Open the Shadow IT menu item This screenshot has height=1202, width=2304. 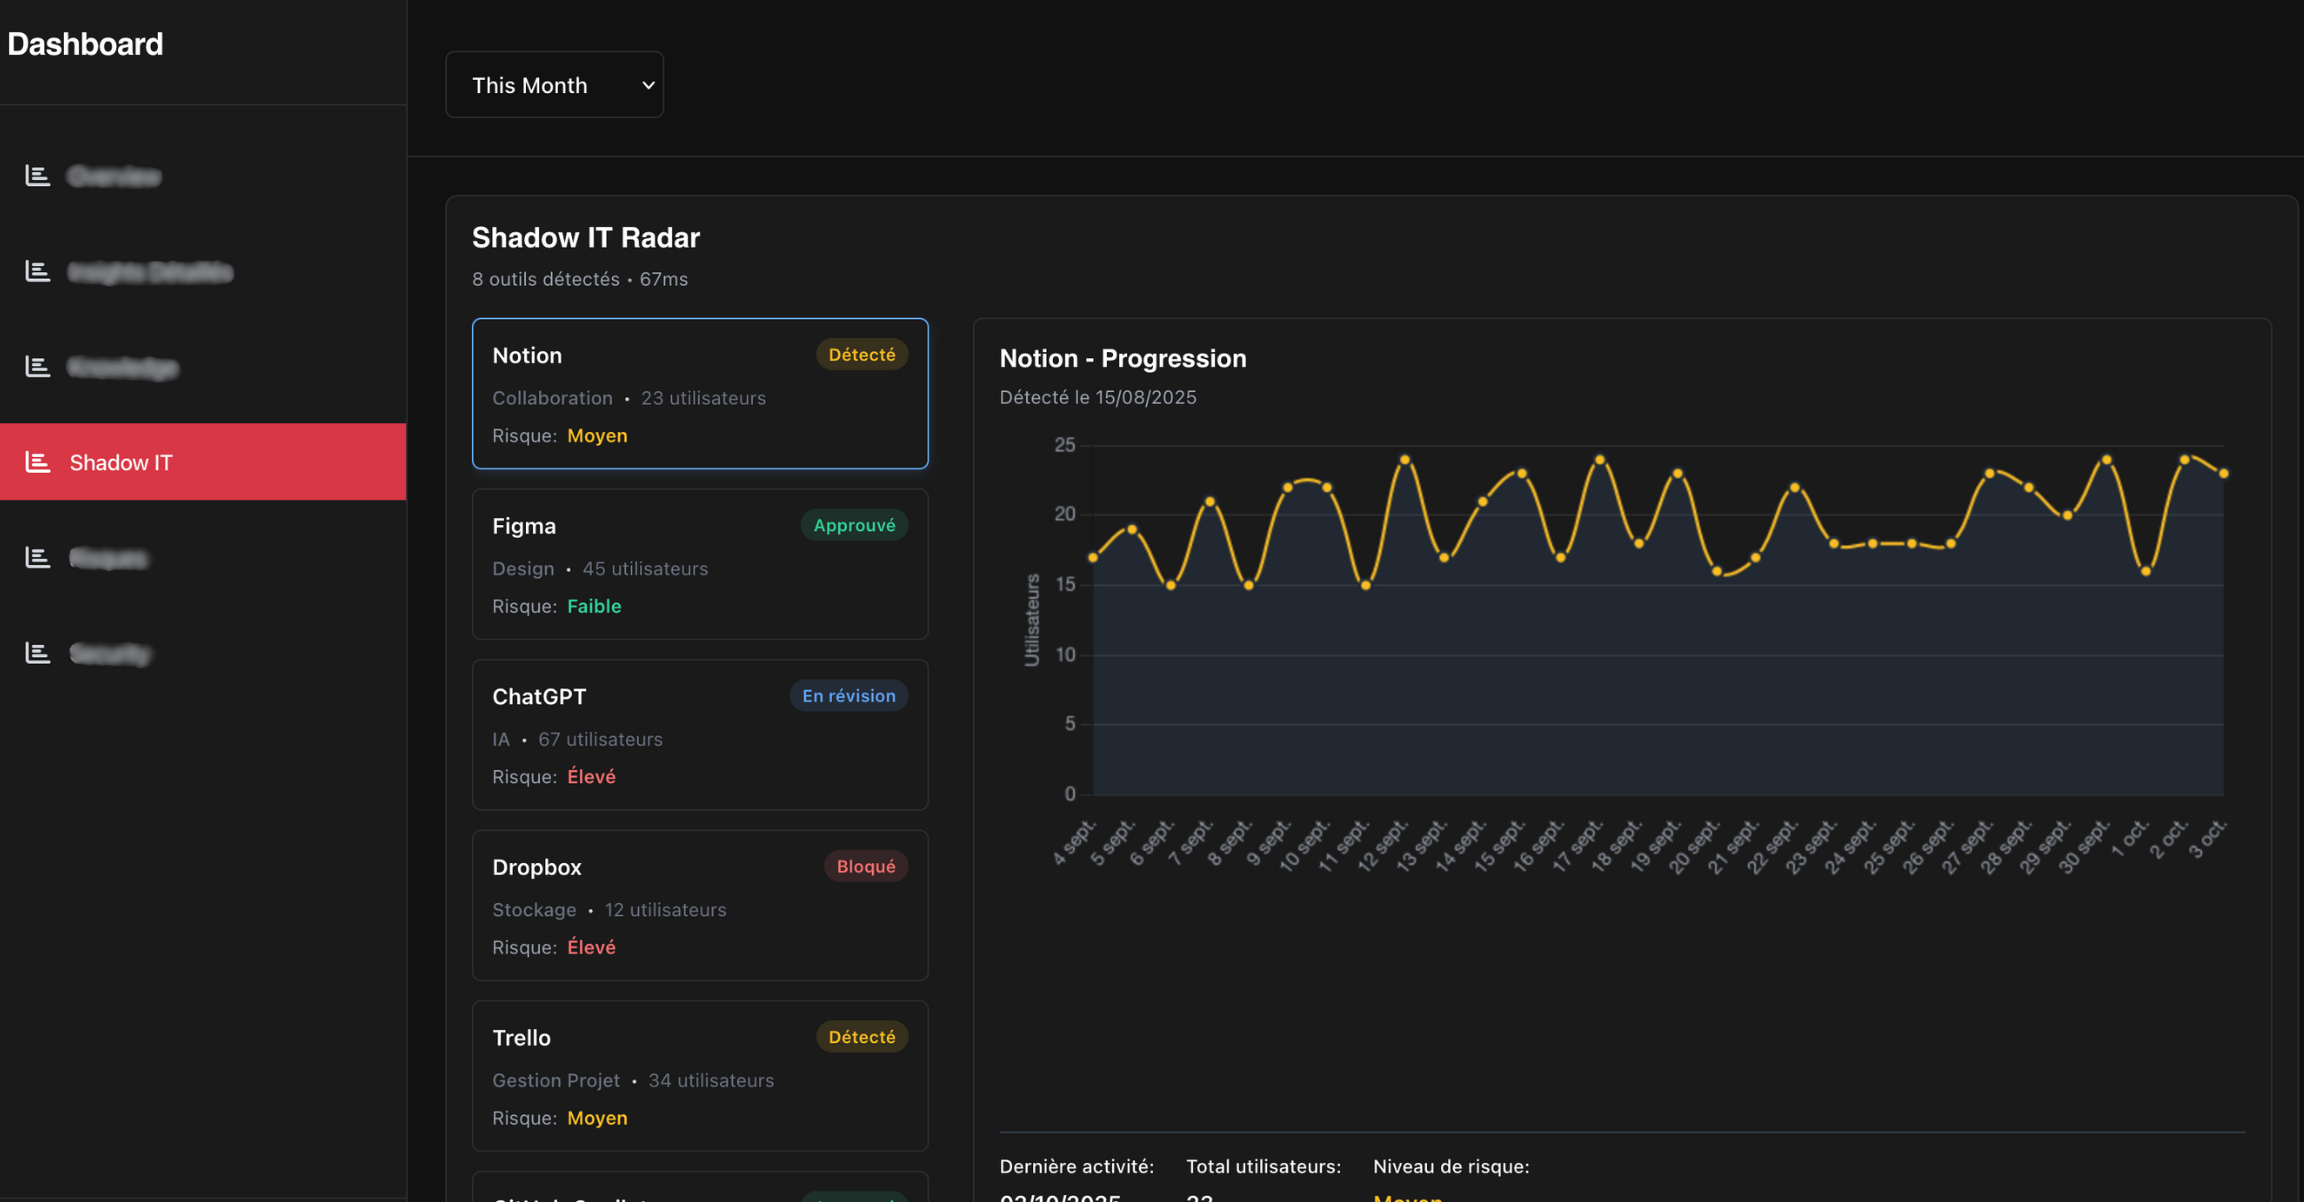[x=121, y=462]
